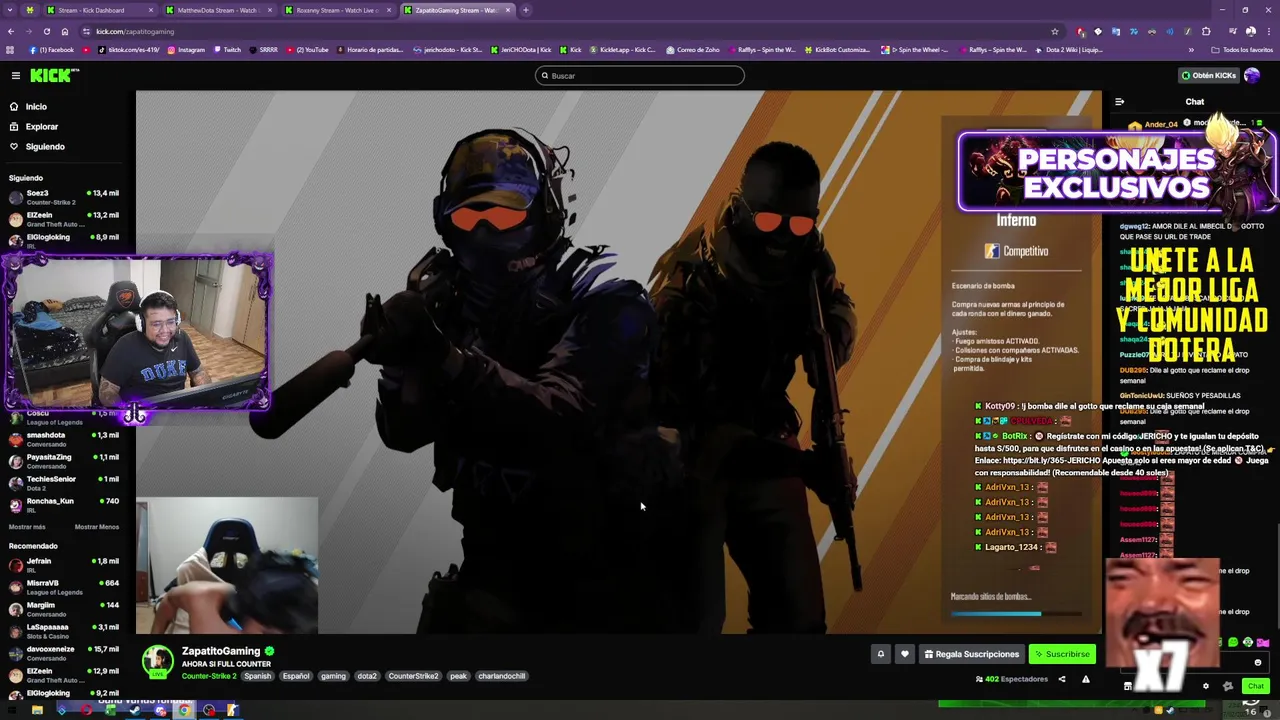Viewport: 1280px width, 720px height.
Task: Select the CounterStrike2 tag
Action: pyautogui.click(x=413, y=676)
